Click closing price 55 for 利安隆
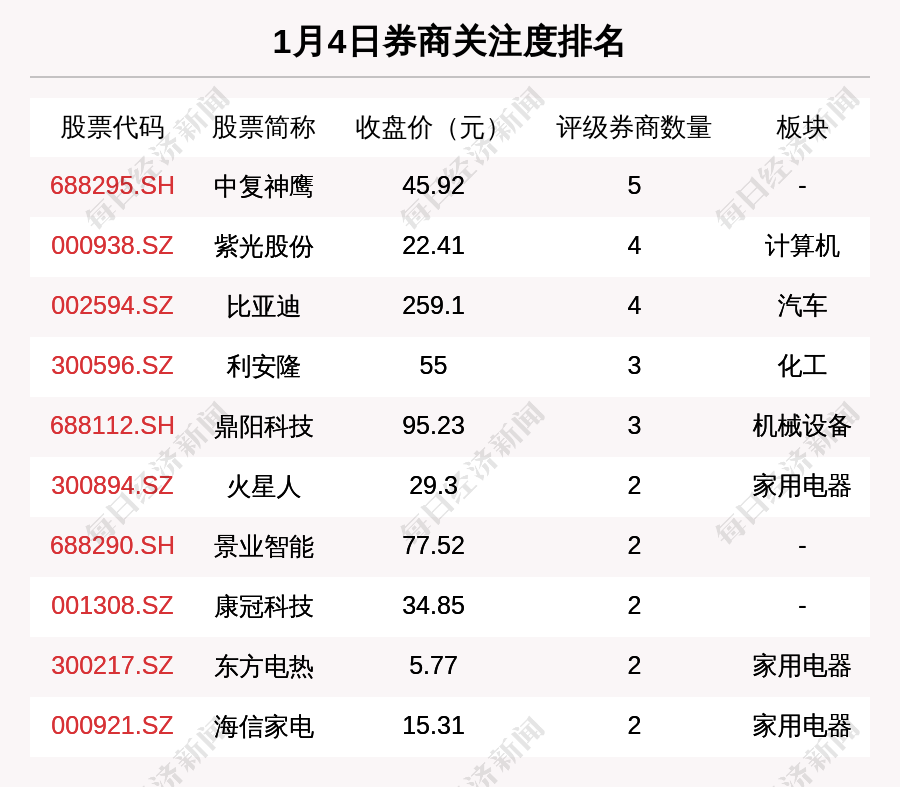Viewport: 900px width, 787px height. pyautogui.click(x=433, y=366)
